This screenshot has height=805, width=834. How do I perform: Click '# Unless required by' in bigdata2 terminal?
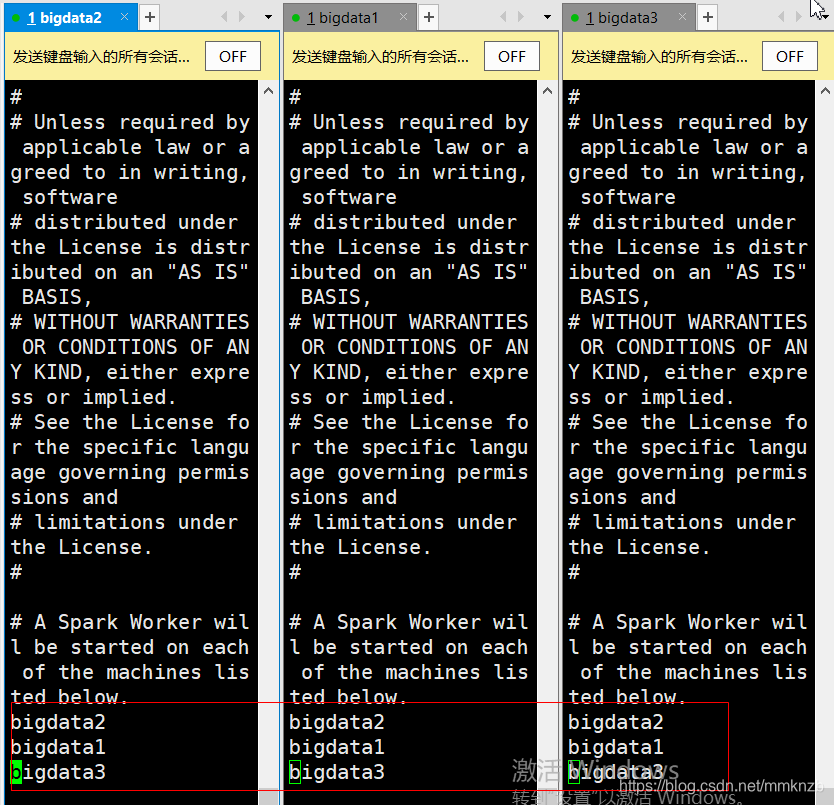(130, 122)
